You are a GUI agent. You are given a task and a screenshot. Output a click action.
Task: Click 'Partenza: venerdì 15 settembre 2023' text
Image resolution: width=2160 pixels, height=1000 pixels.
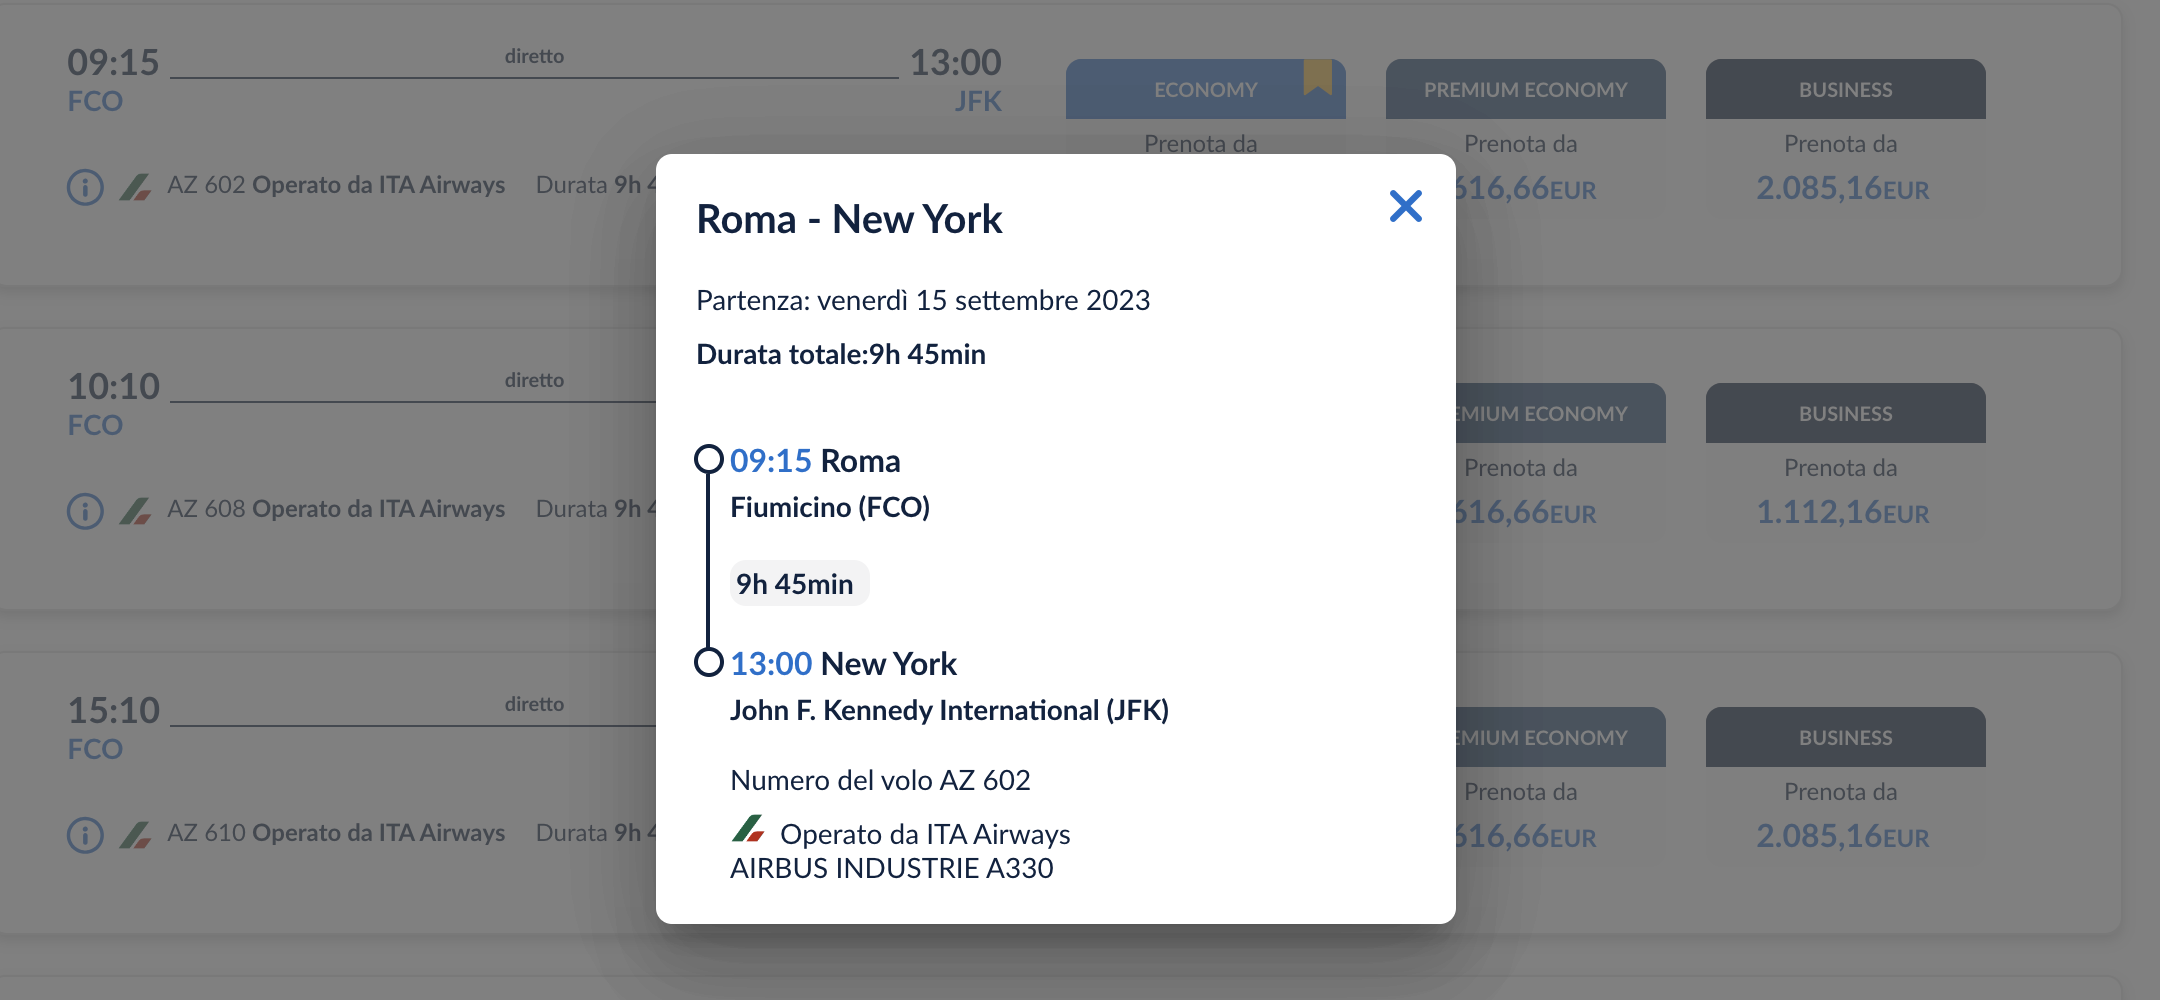pos(923,300)
